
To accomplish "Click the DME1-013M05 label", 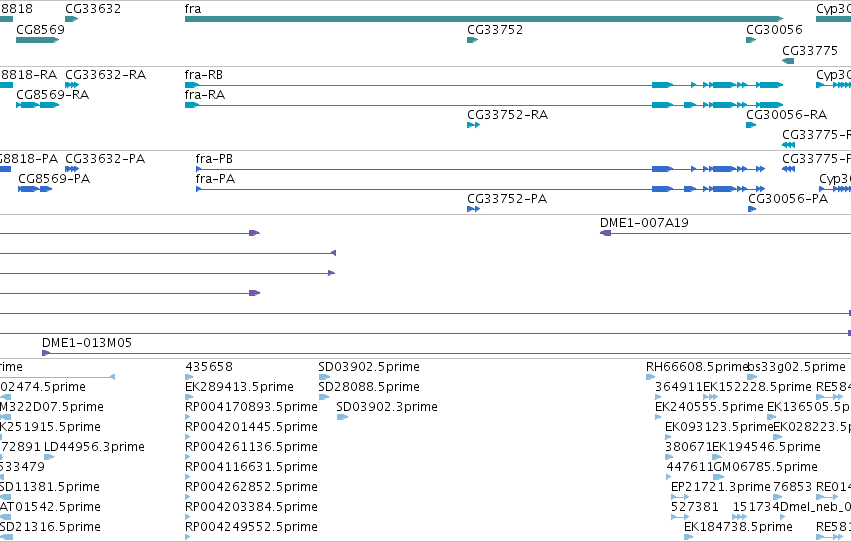I will 87,342.
